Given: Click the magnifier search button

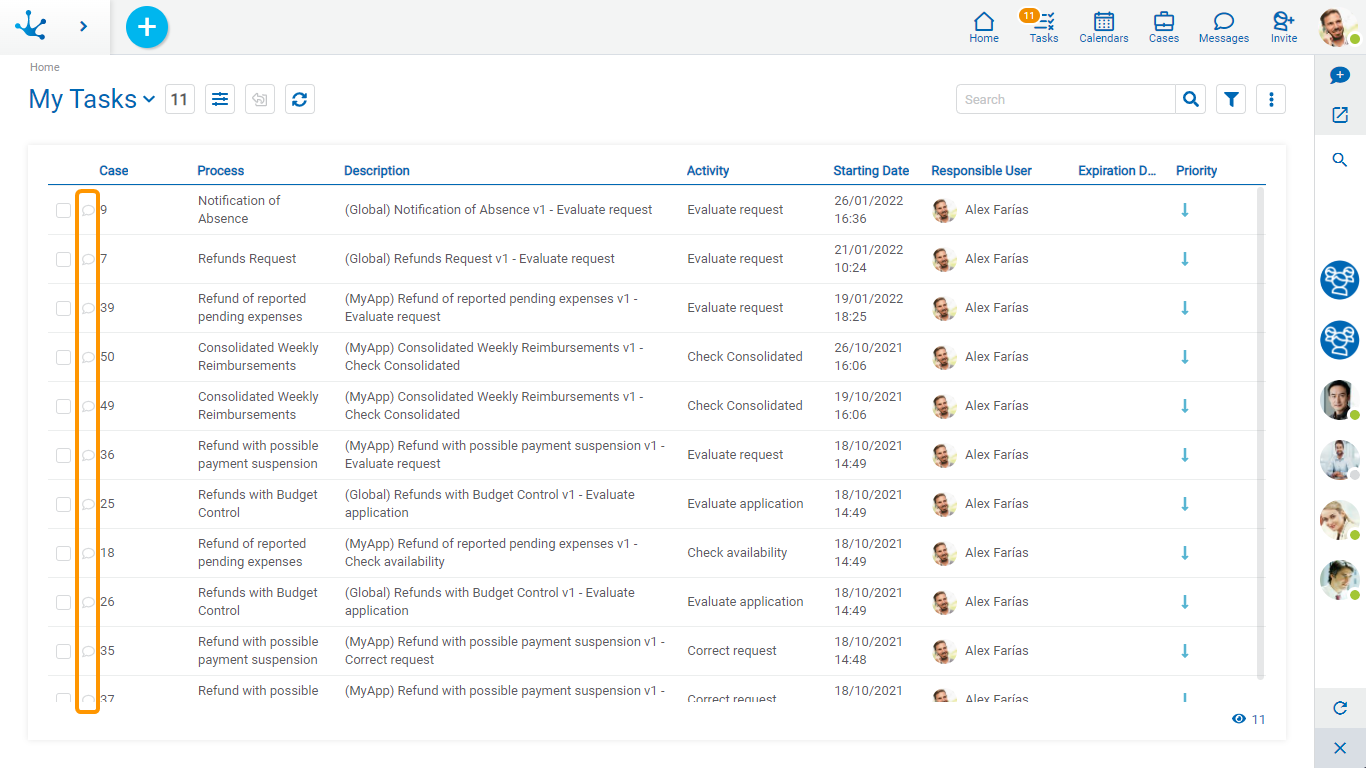Looking at the screenshot, I should [x=1191, y=99].
